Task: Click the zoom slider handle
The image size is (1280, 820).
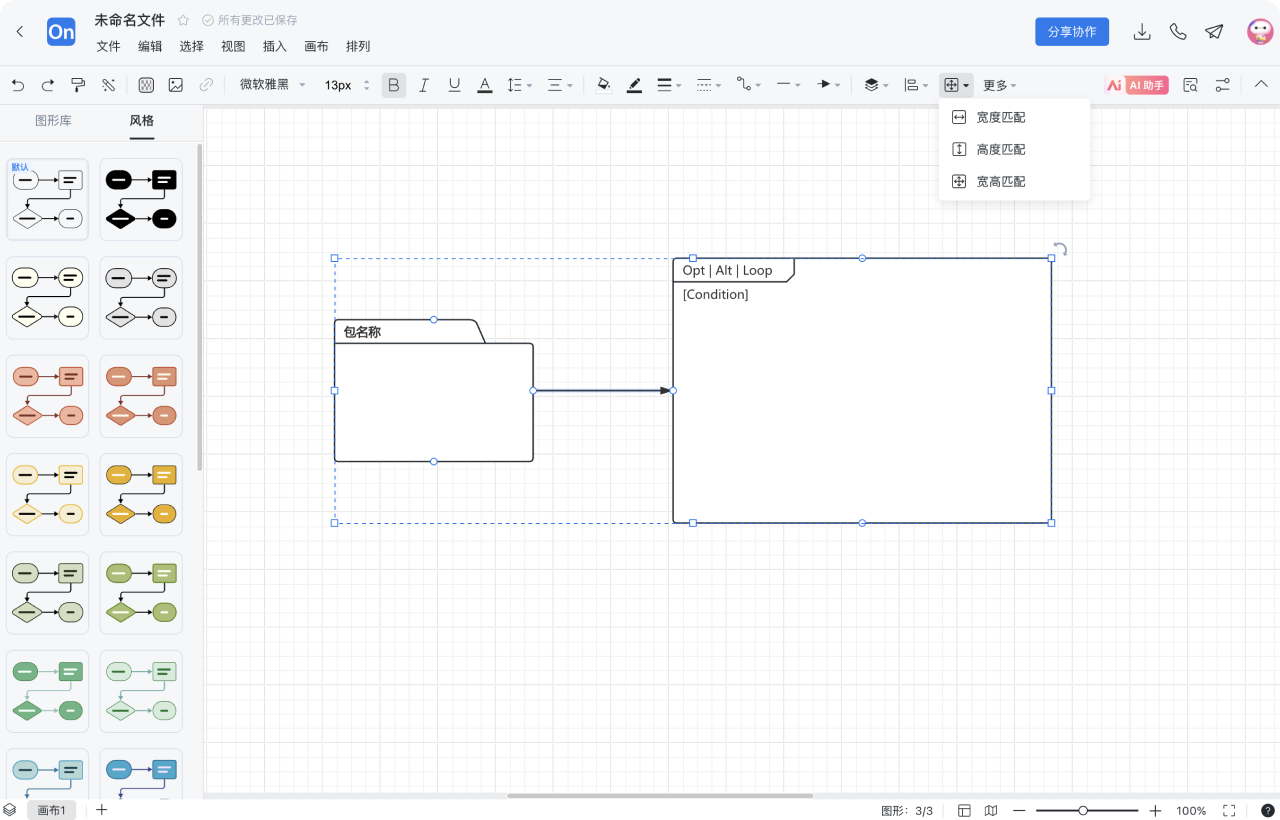Action: [1083, 810]
